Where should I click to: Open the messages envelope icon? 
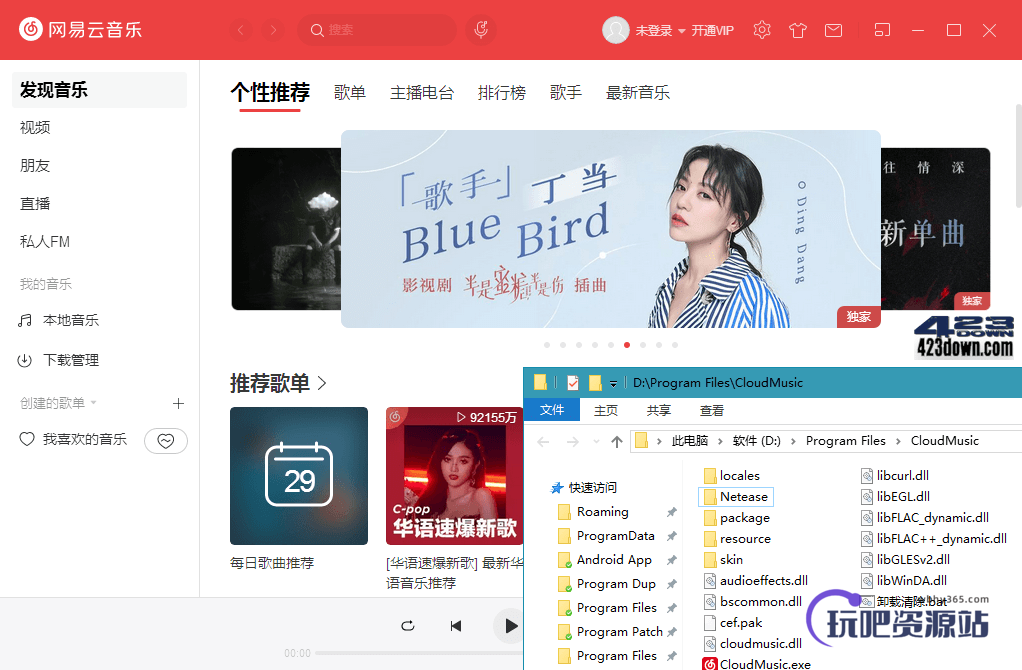[833, 30]
